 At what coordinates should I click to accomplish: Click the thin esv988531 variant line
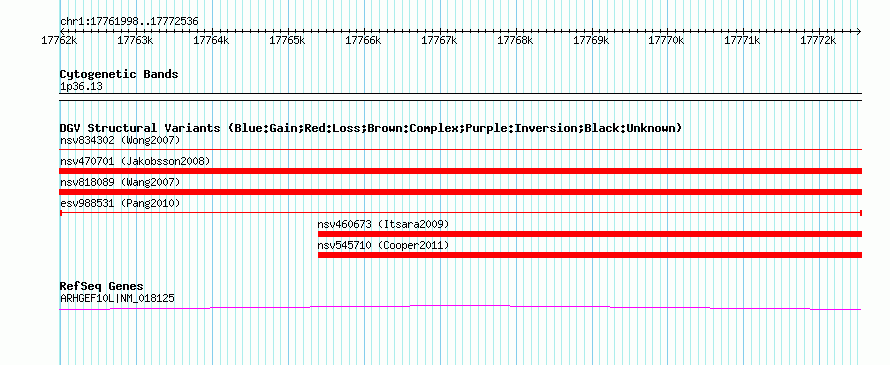(x=461, y=213)
